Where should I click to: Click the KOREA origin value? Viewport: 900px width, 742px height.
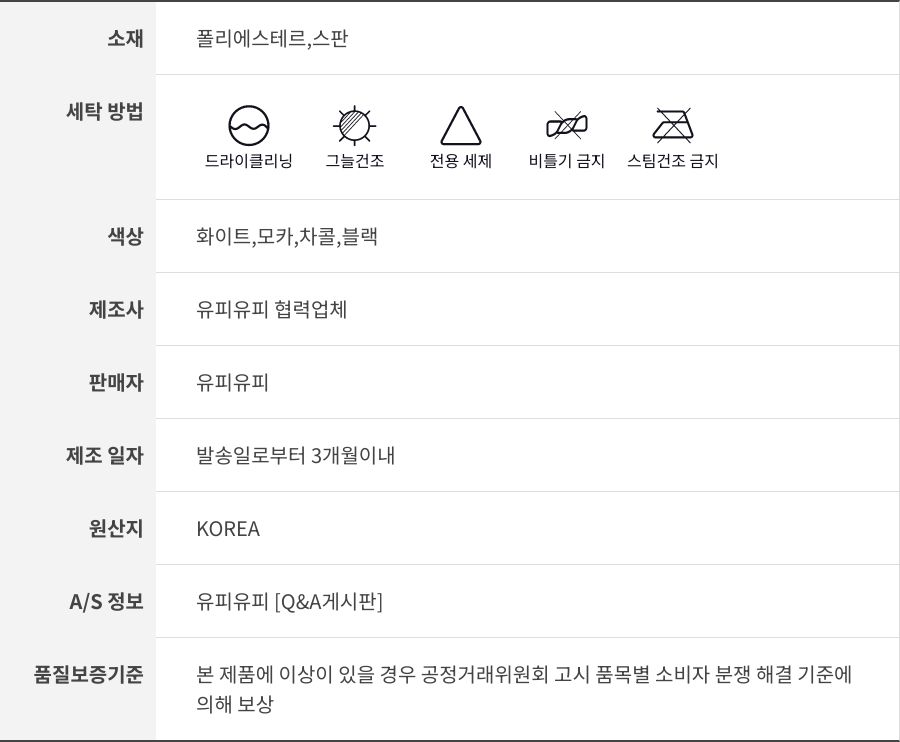(x=228, y=529)
